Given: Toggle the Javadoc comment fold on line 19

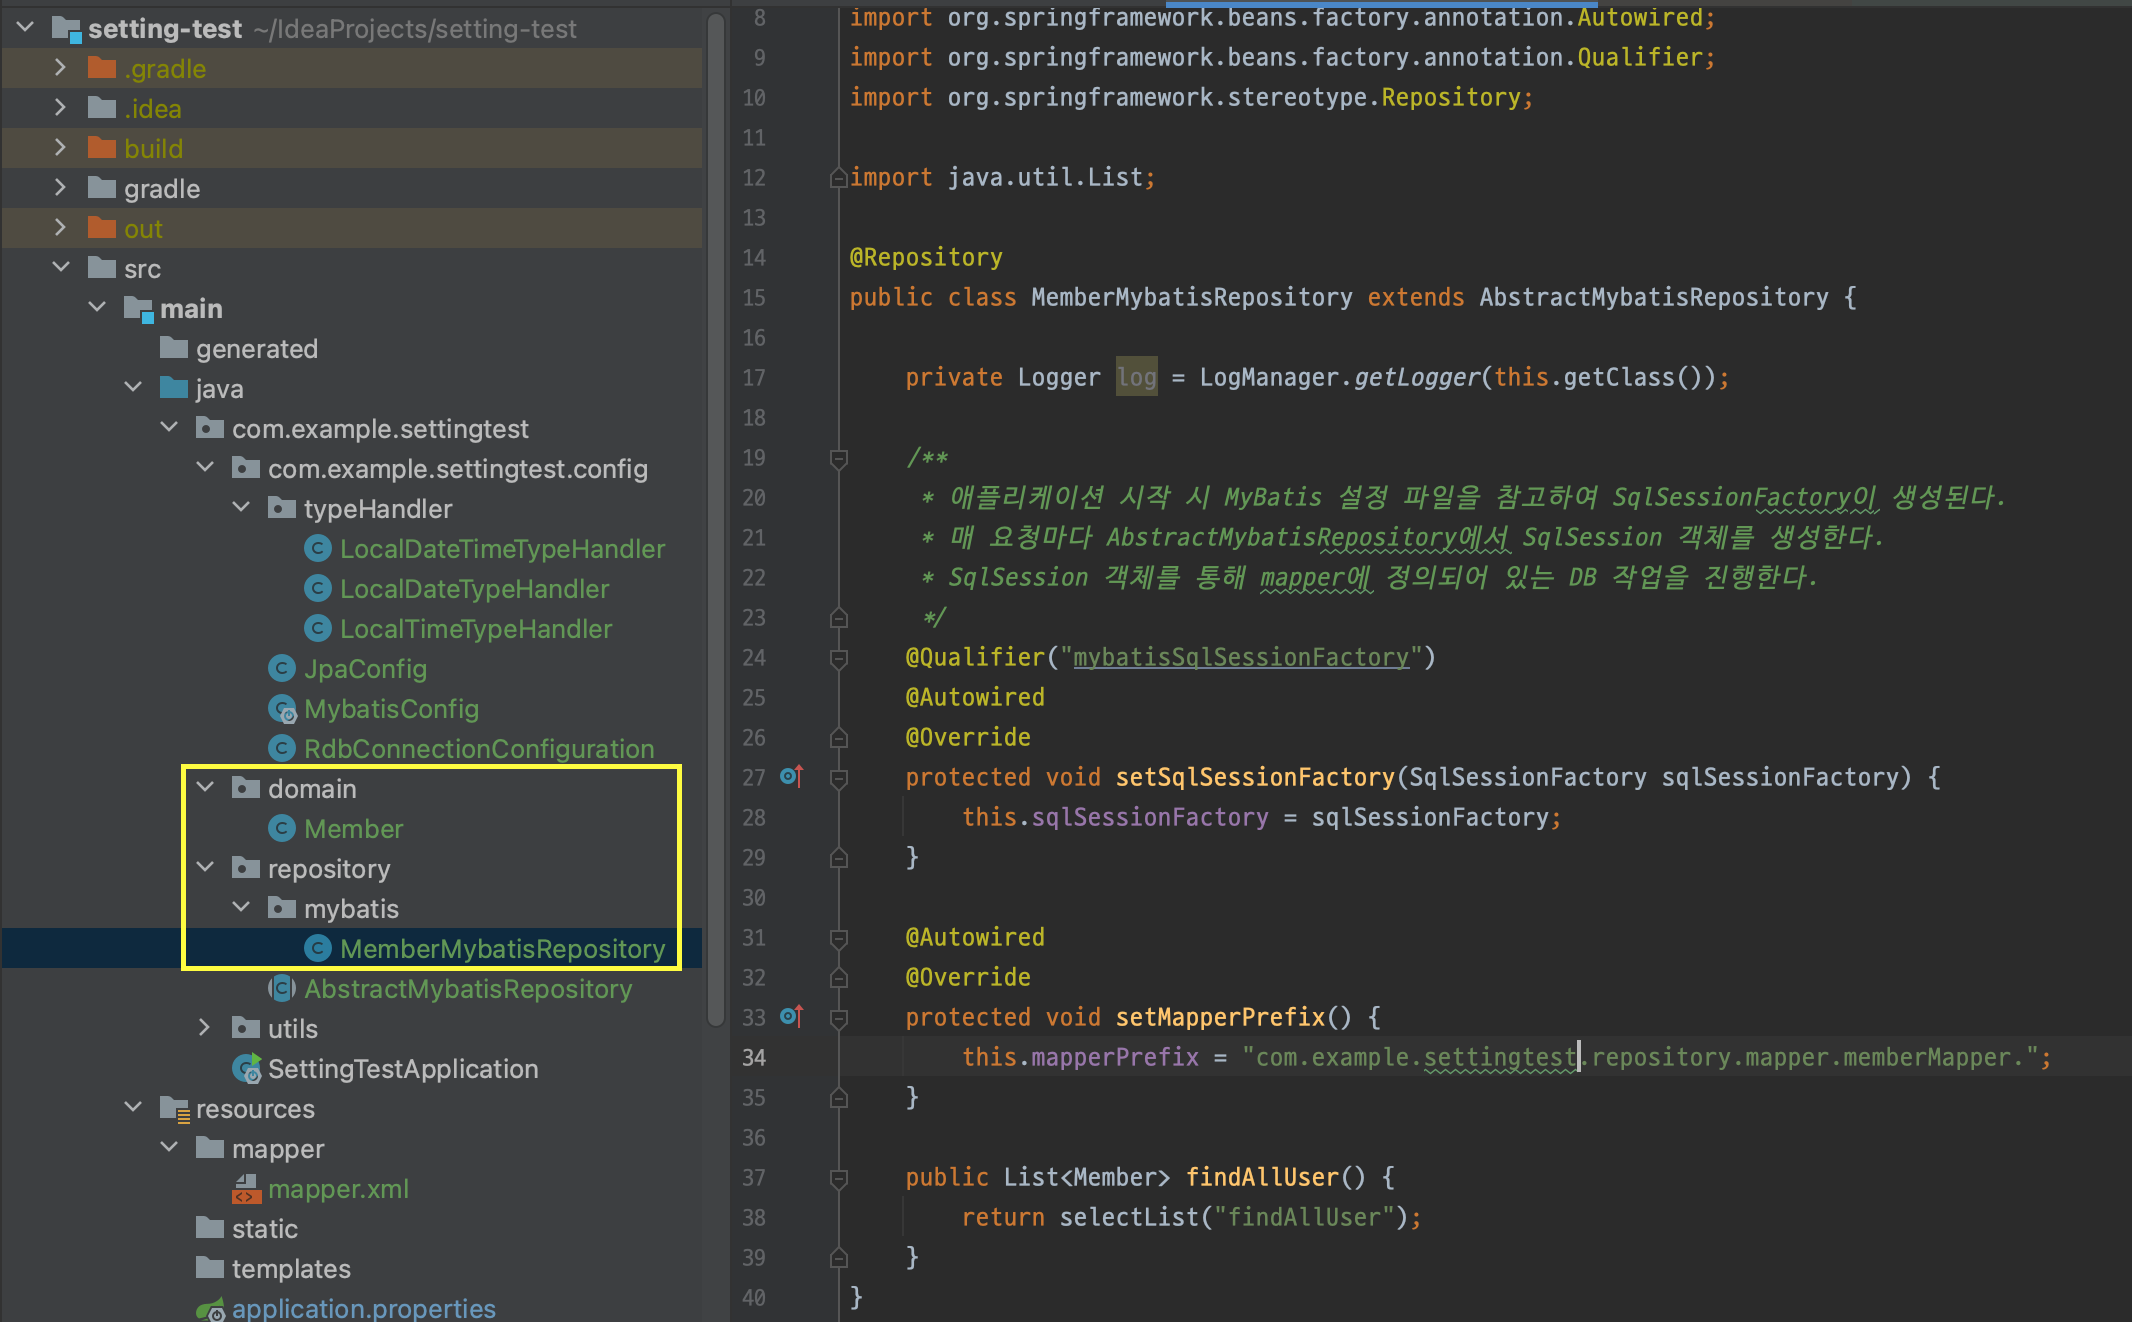Looking at the screenshot, I should pyautogui.click(x=839, y=458).
